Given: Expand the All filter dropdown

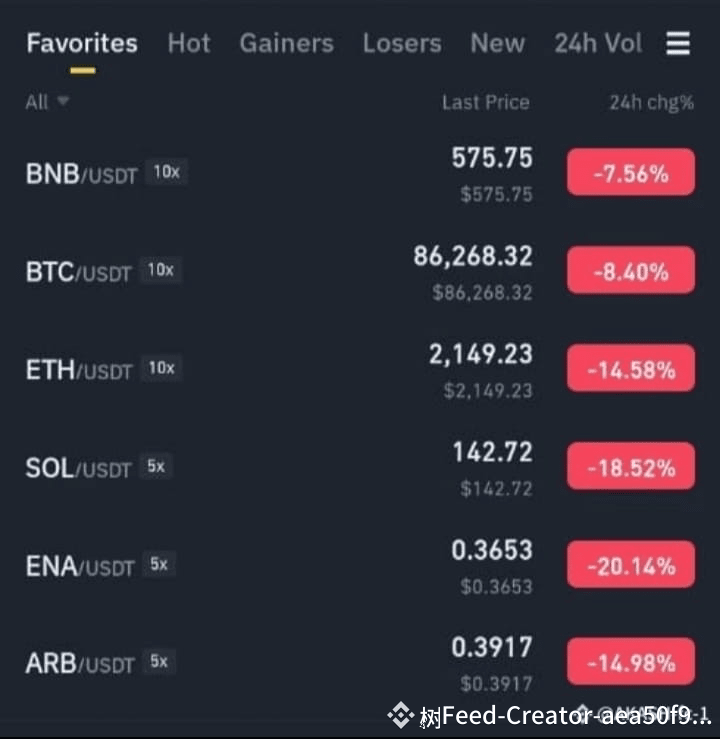Looking at the screenshot, I should click(x=47, y=102).
